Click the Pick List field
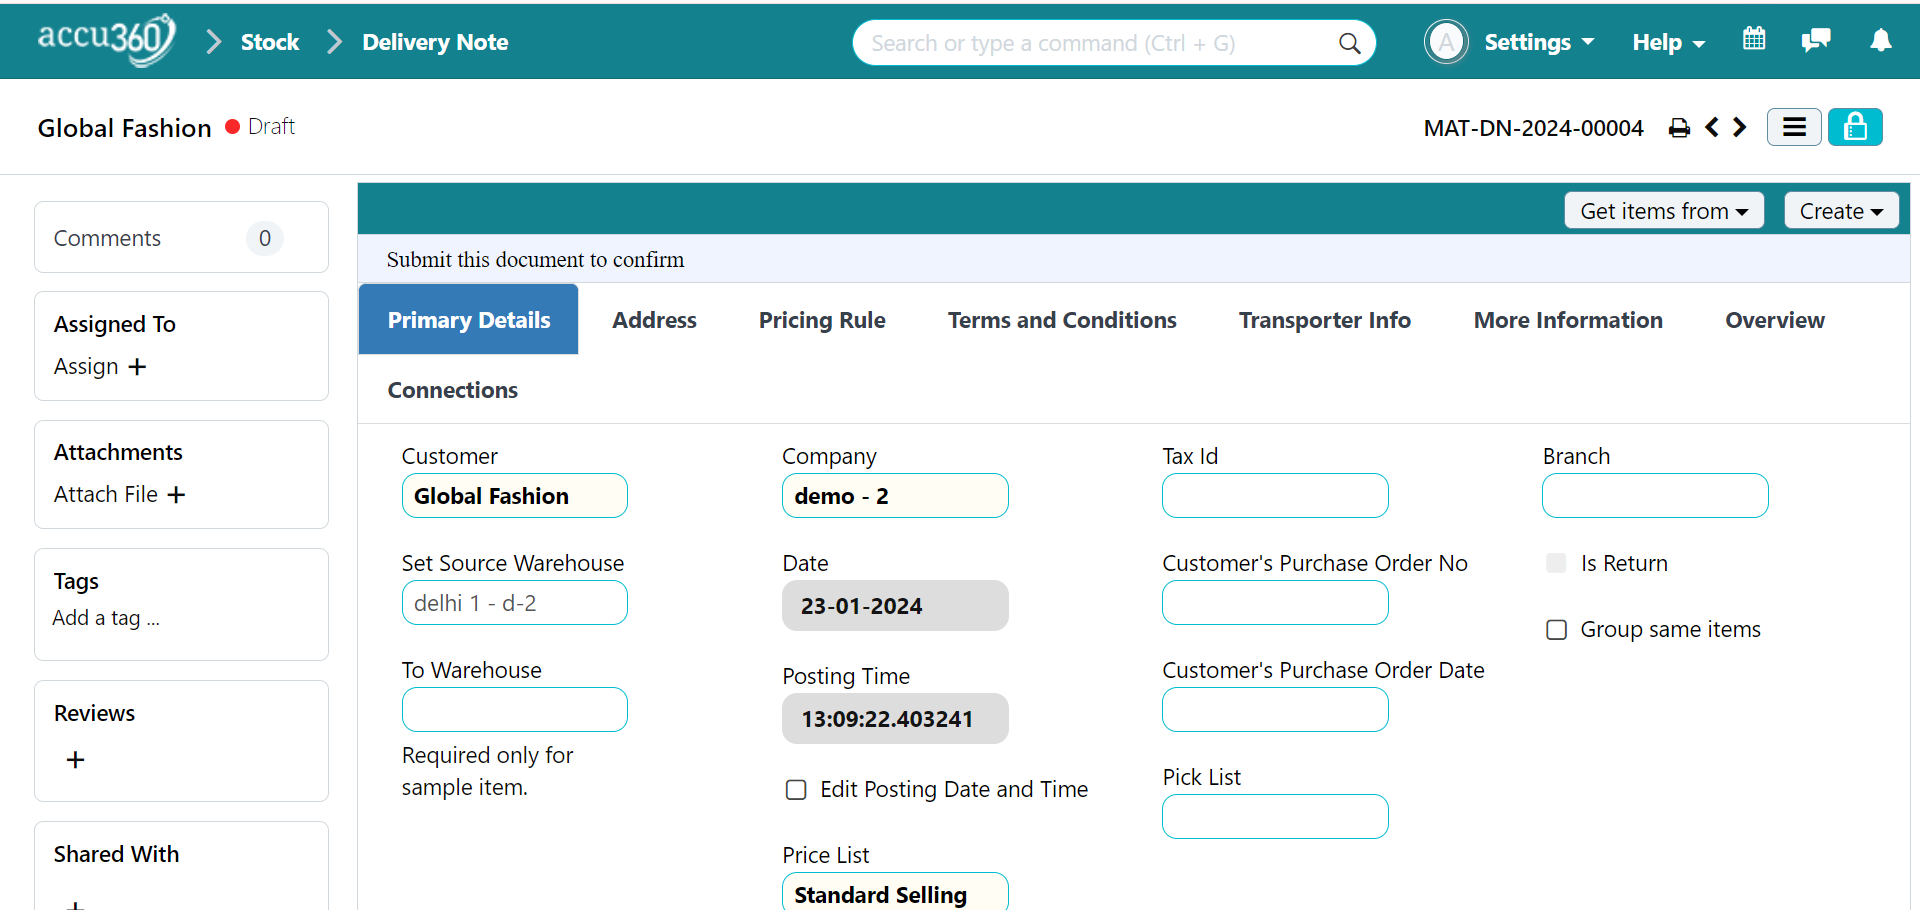The height and width of the screenshot is (910, 1920). tap(1275, 817)
